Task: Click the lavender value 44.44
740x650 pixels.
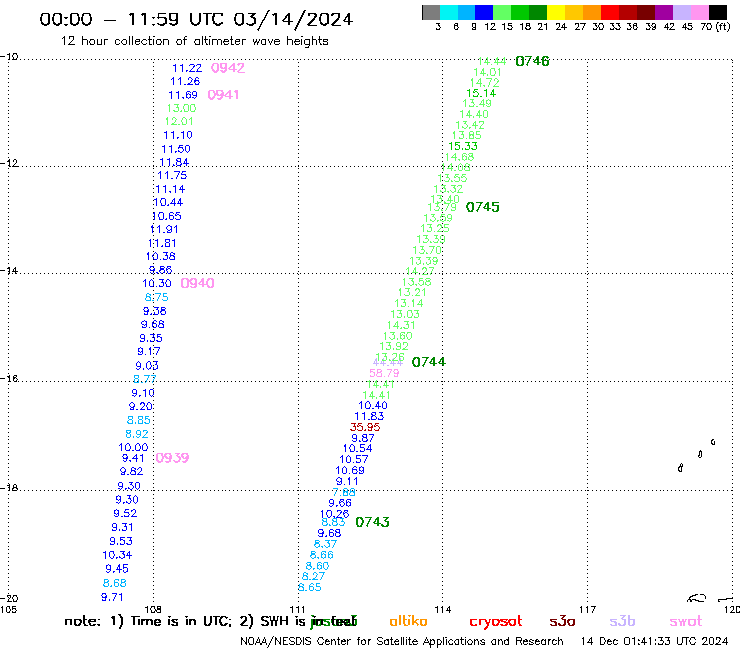Action: point(388,363)
